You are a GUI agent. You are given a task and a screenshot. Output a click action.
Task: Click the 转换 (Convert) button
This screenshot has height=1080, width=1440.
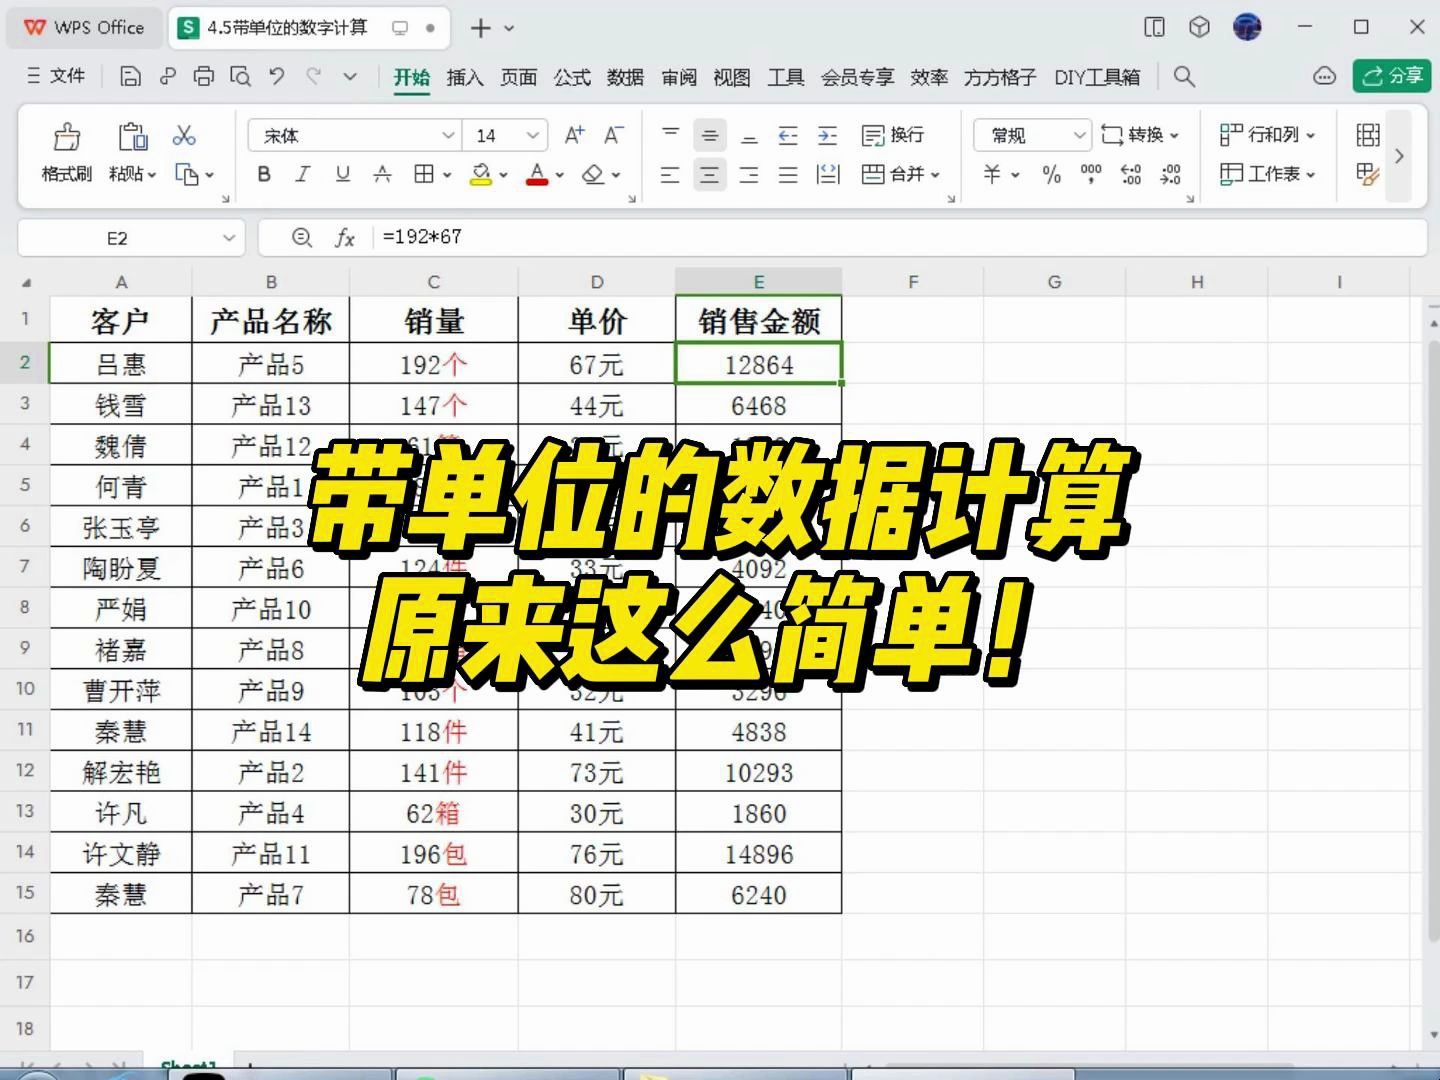point(1140,135)
